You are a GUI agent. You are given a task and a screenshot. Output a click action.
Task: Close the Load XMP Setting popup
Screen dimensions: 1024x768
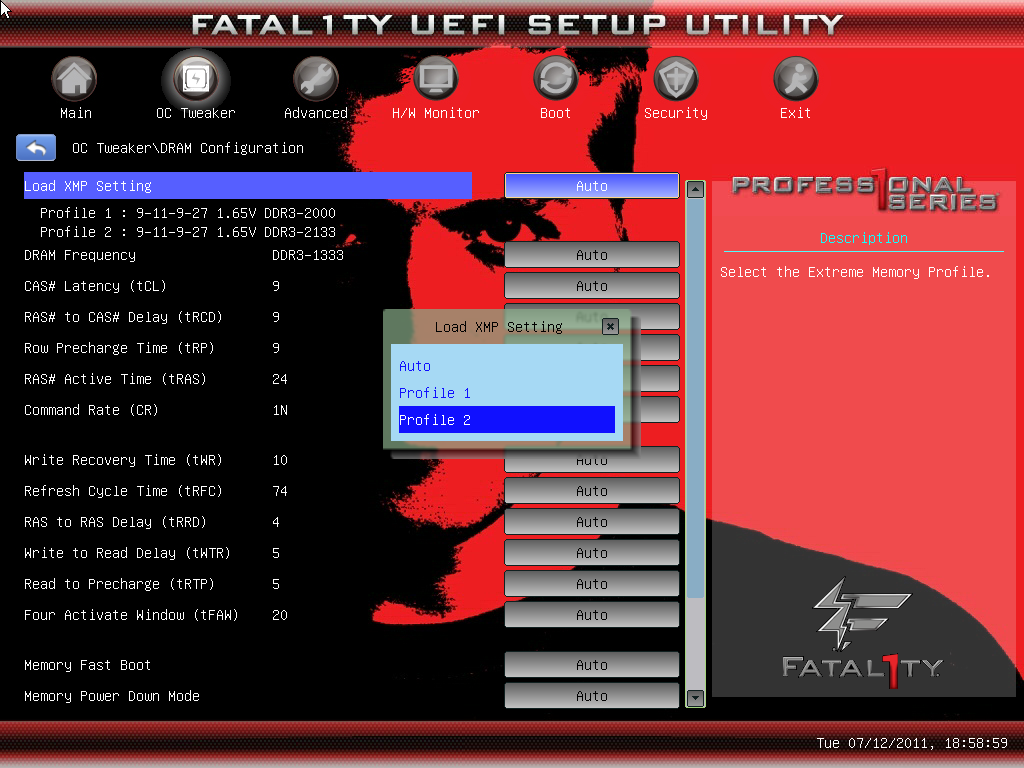click(610, 326)
